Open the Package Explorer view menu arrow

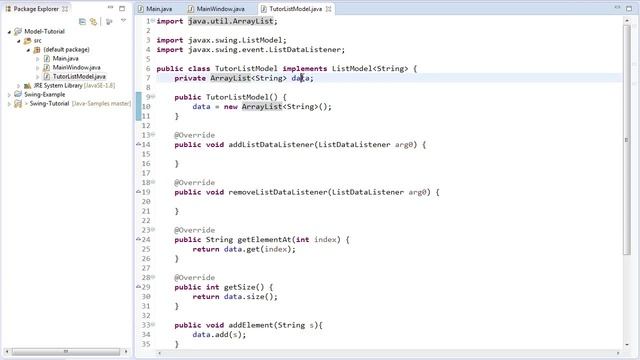123,21
